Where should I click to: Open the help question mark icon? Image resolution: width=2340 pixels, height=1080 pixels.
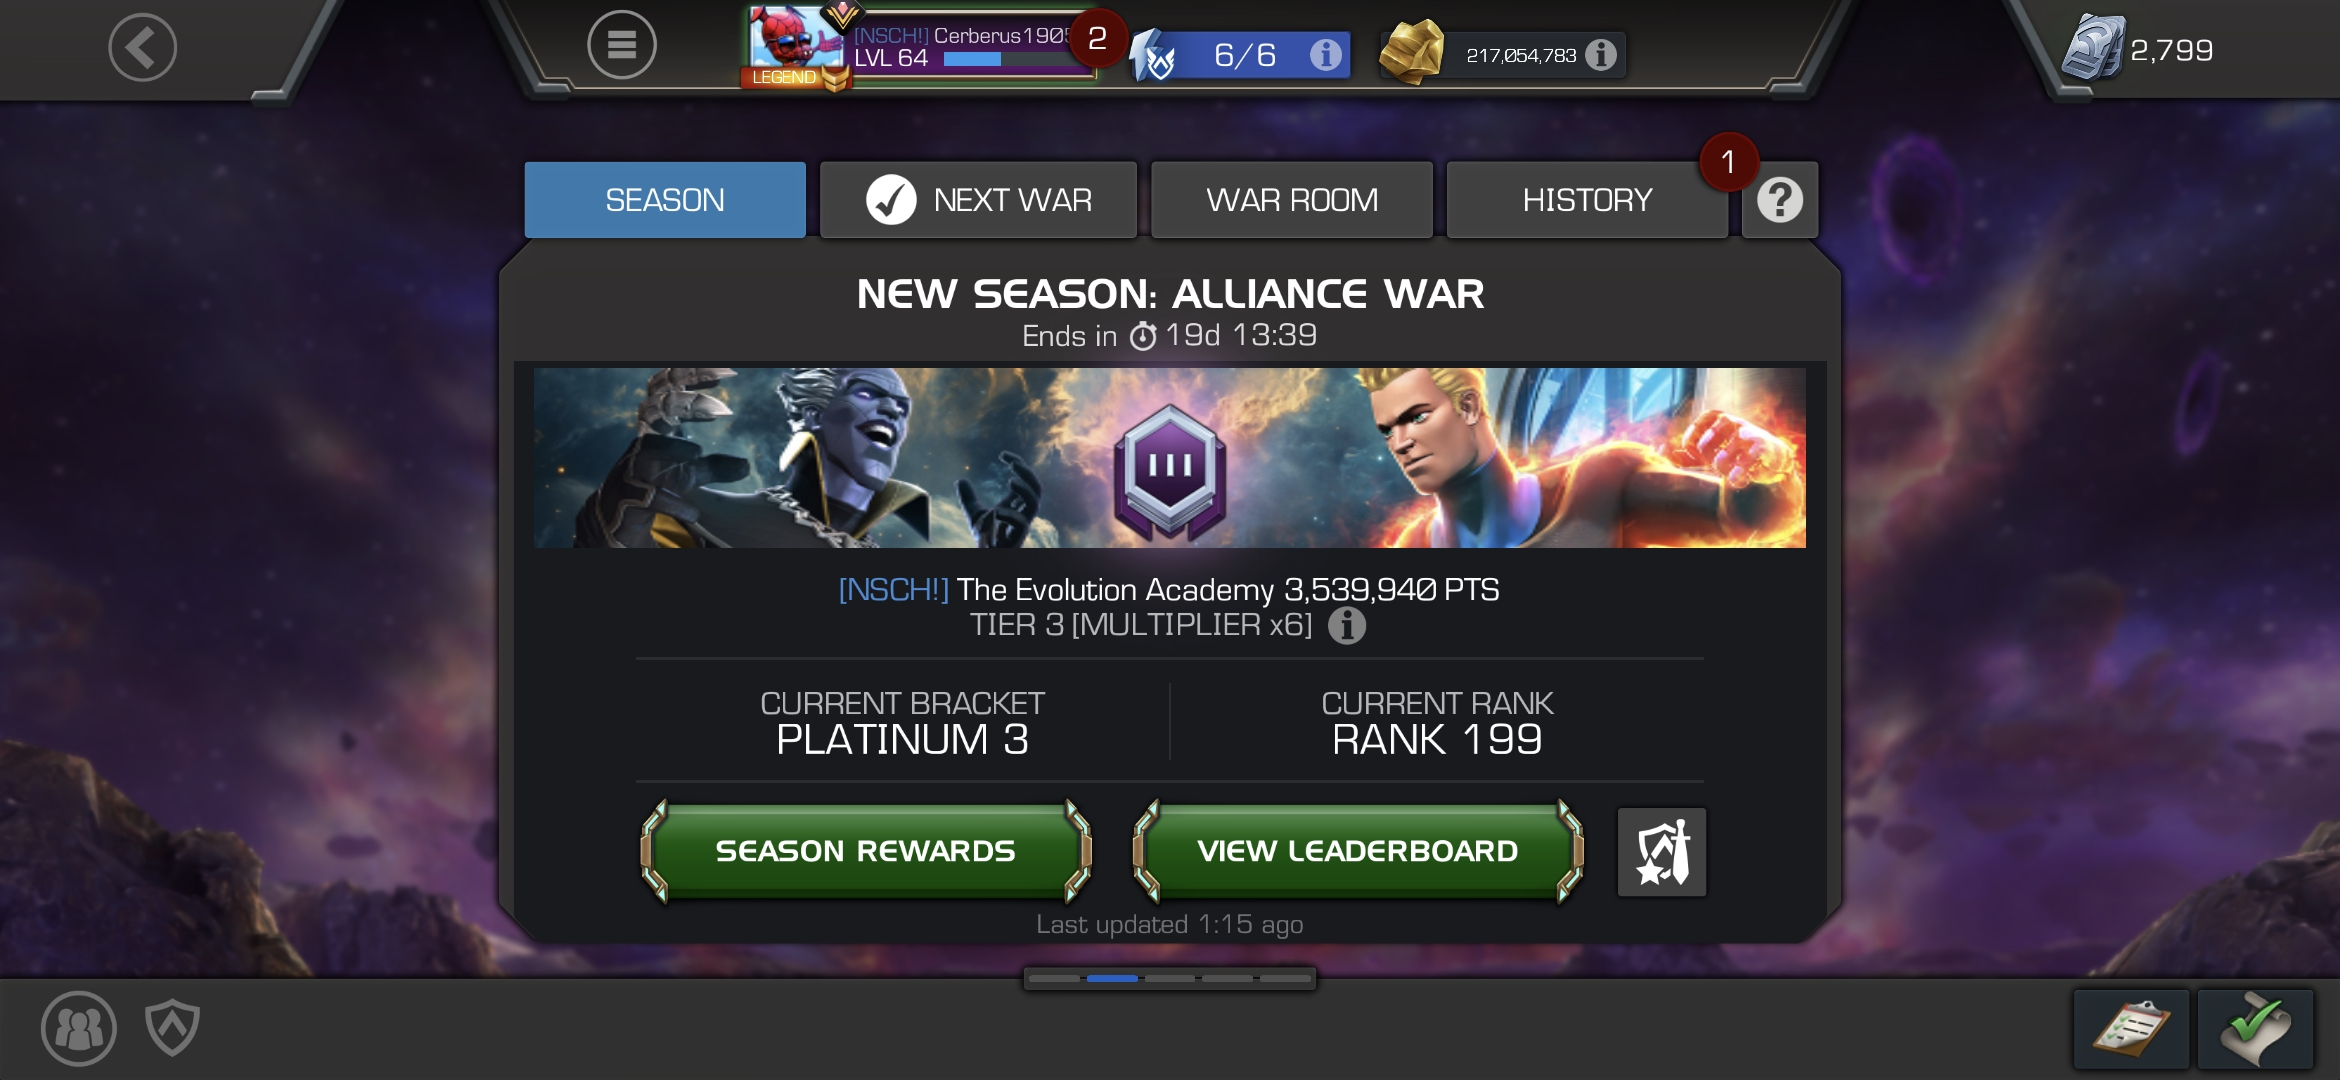tap(1780, 200)
